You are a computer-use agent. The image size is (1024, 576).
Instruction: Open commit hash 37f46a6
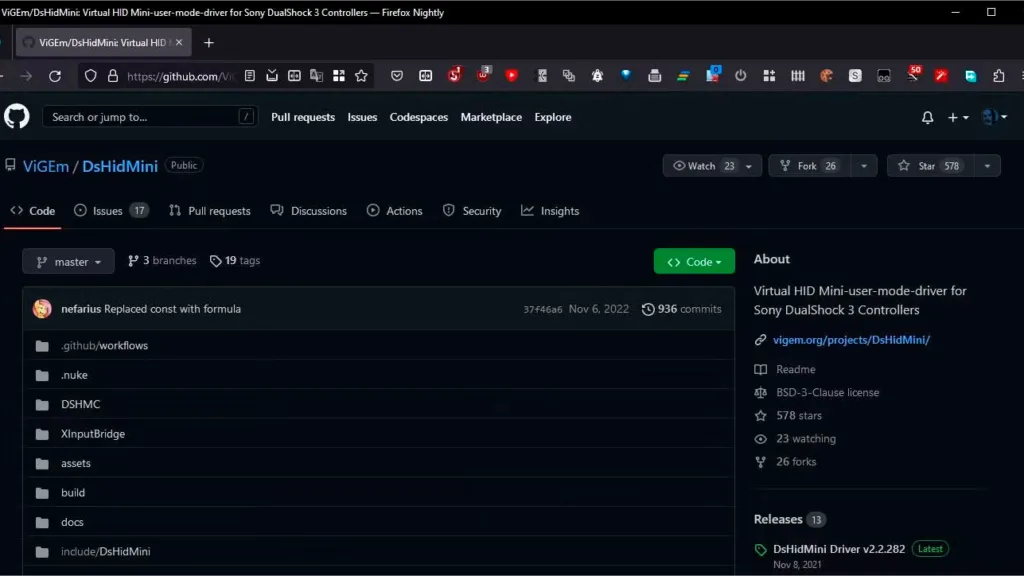[x=543, y=310]
